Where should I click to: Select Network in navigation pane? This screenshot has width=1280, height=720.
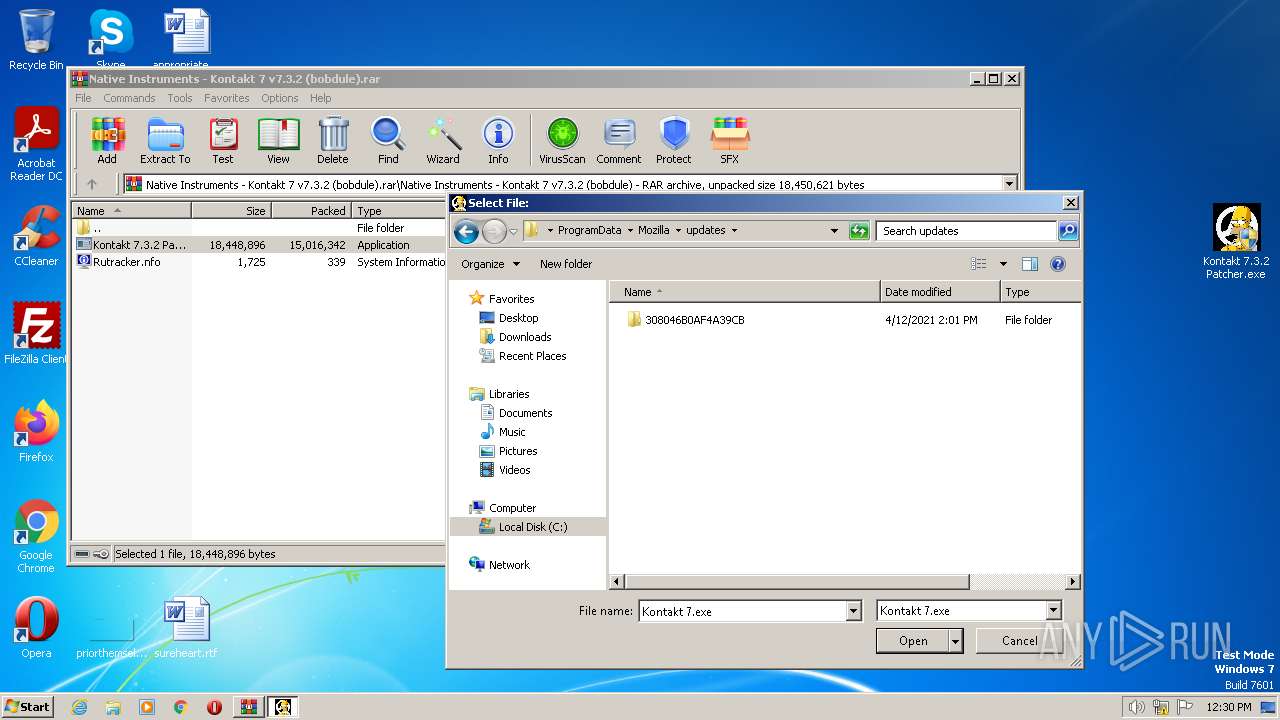click(509, 565)
